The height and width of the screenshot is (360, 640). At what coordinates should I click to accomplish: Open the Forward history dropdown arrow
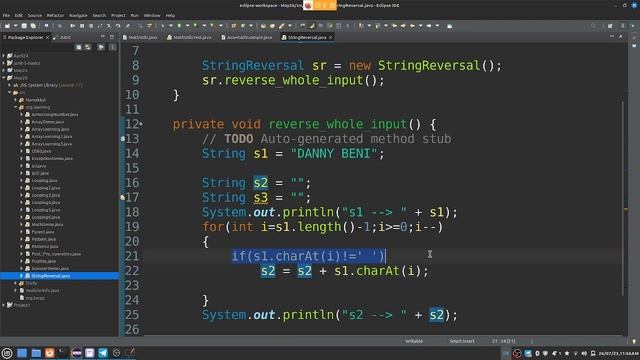(x=437, y=26)
